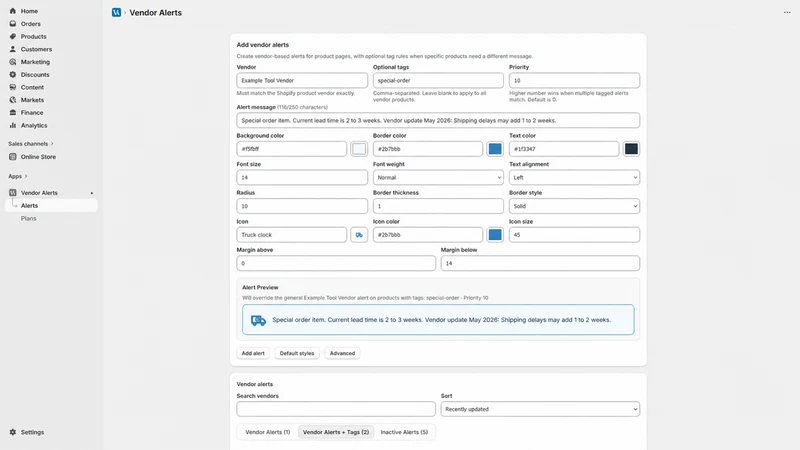Image resolution: width=800 pixels, height=450 pixels.
Task: Switch to Inactive Alerts (5) tab
Action: (404, 432)
